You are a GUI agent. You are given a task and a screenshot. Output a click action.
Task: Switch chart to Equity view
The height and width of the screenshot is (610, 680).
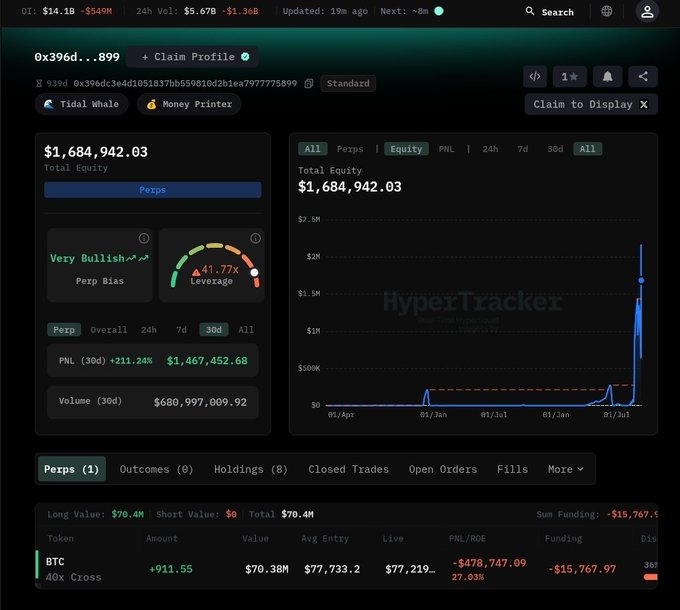tap(406, 149)
